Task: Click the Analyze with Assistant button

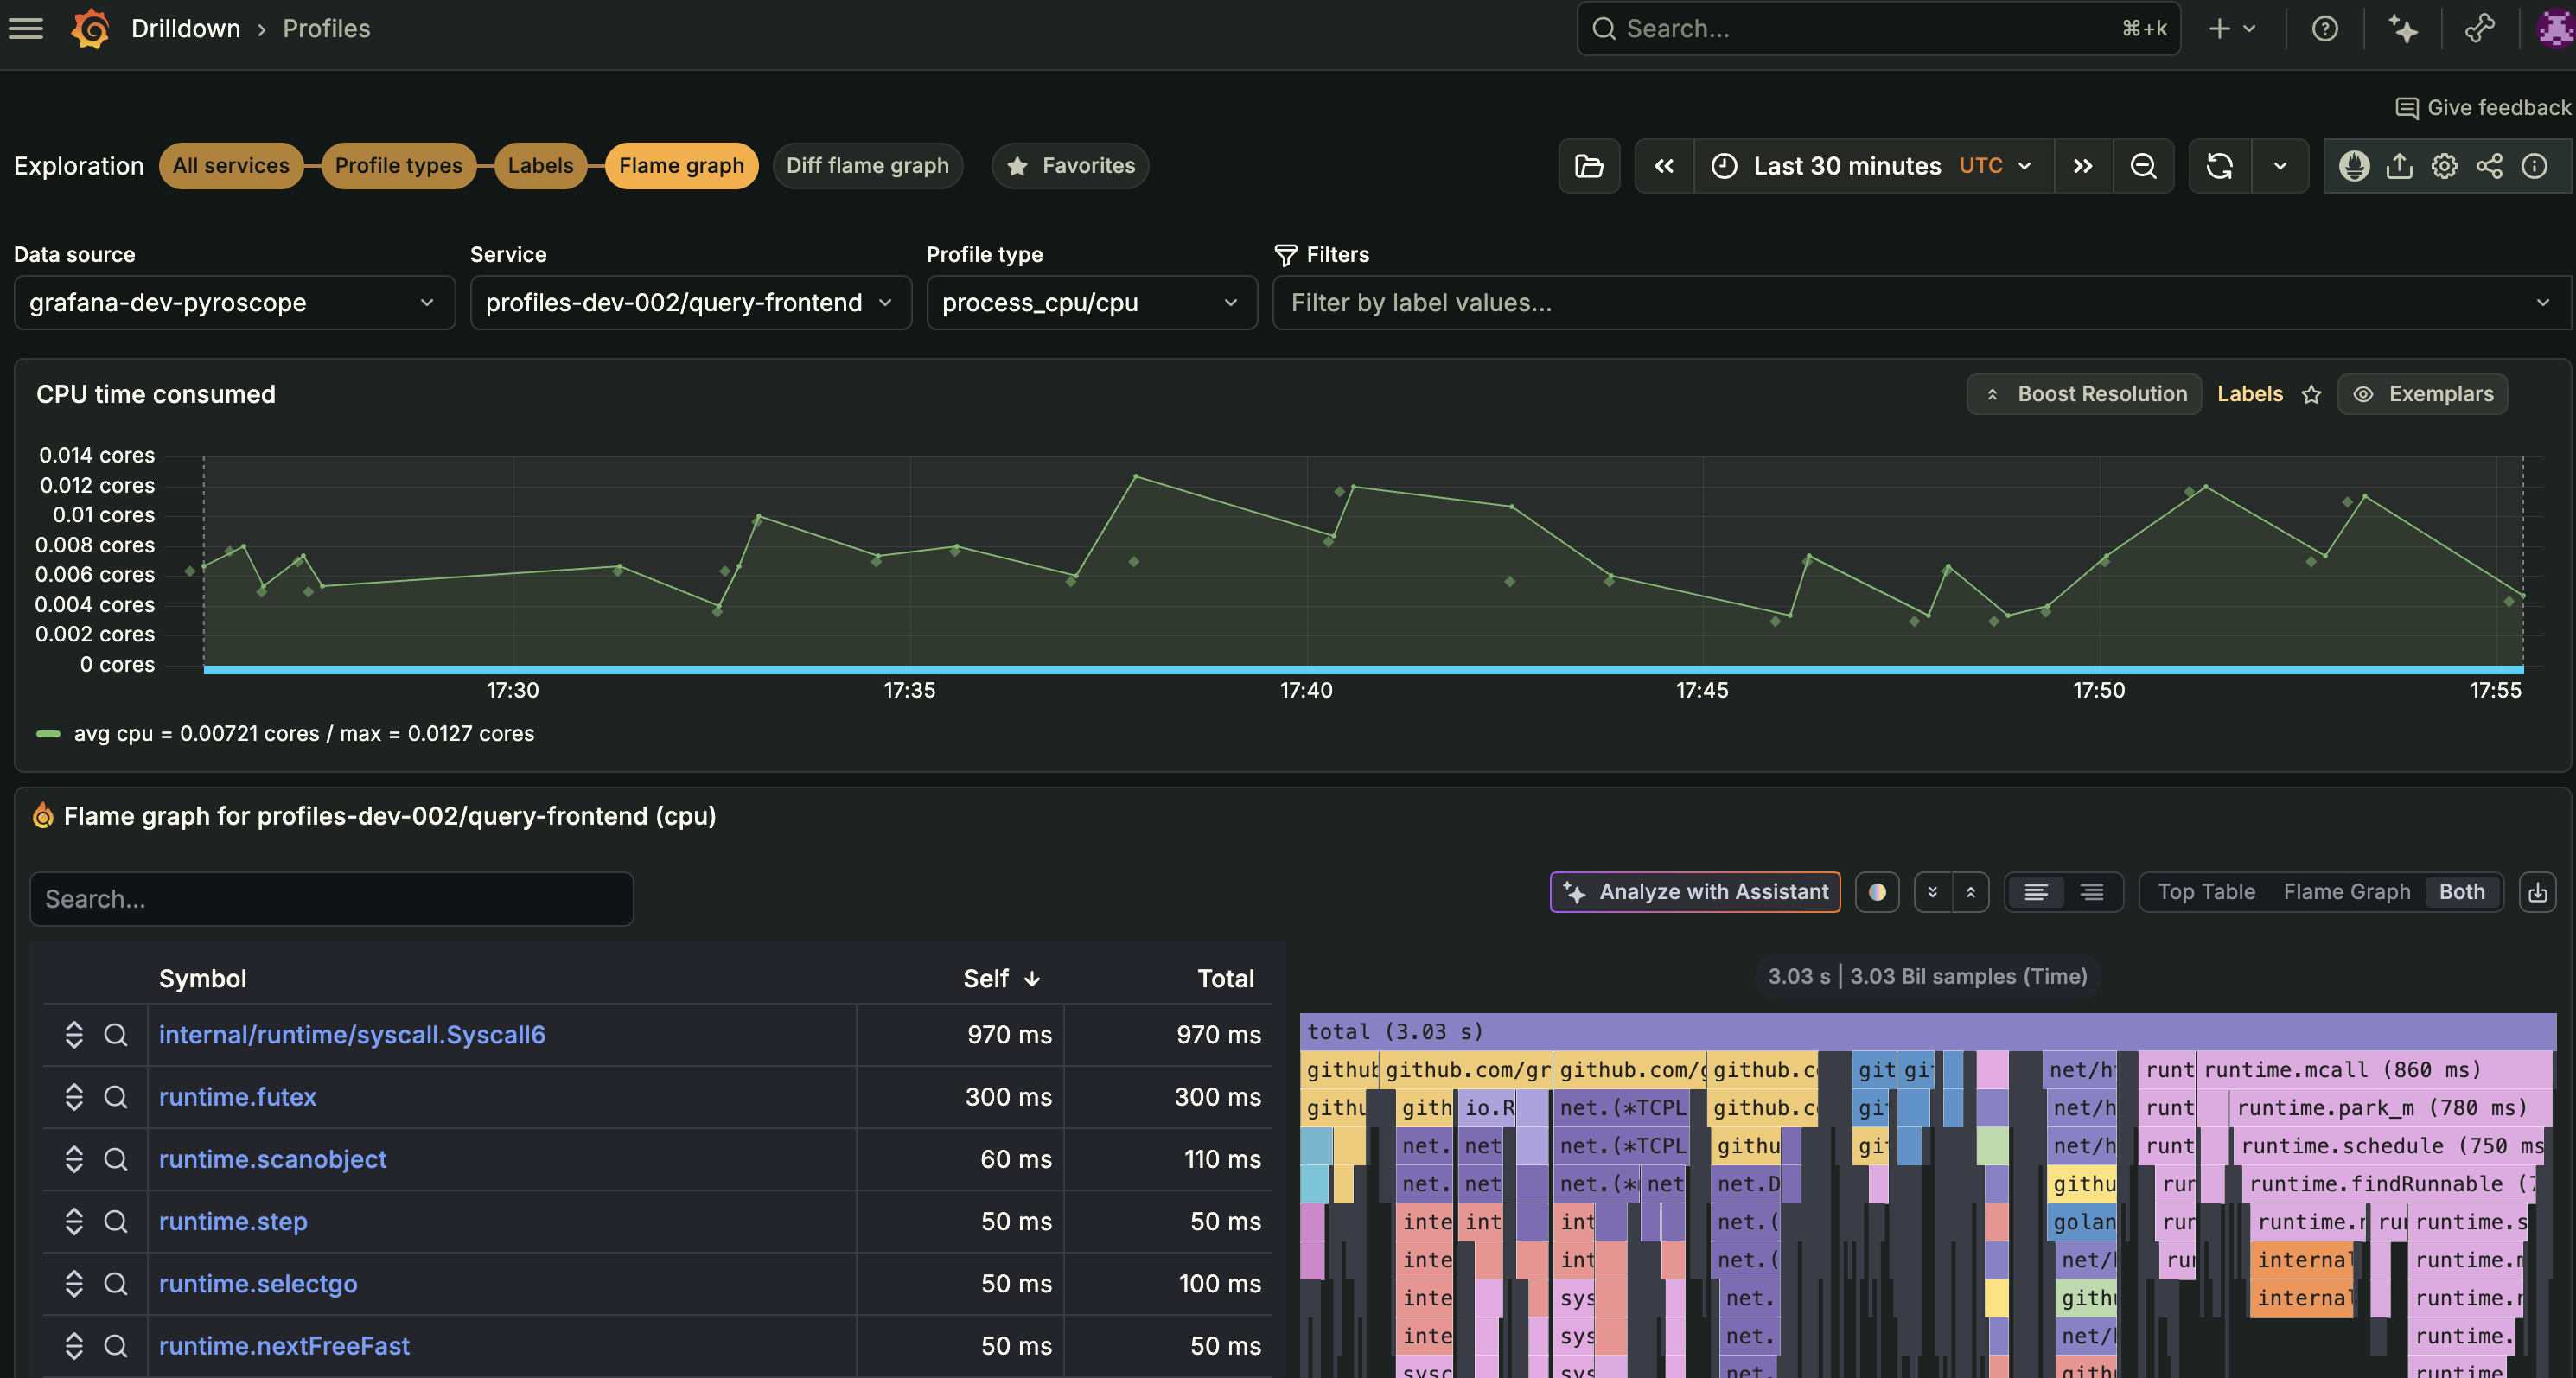Action: pos(1694,892)
